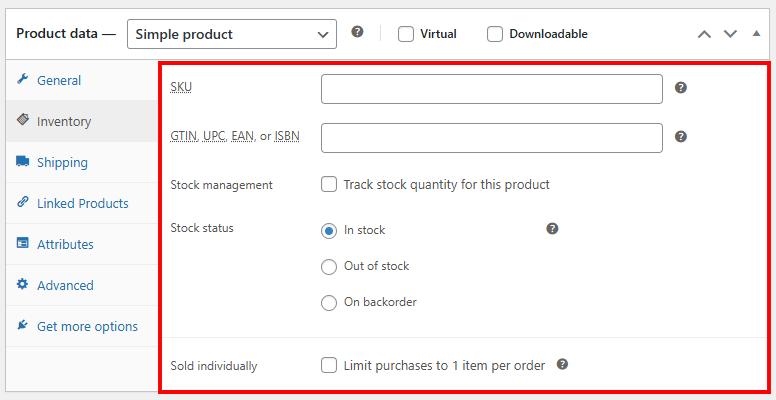The width and height of the screenshot is (776, 400).
Task: Choose the On backorder radio button
Action: (329, 302)
